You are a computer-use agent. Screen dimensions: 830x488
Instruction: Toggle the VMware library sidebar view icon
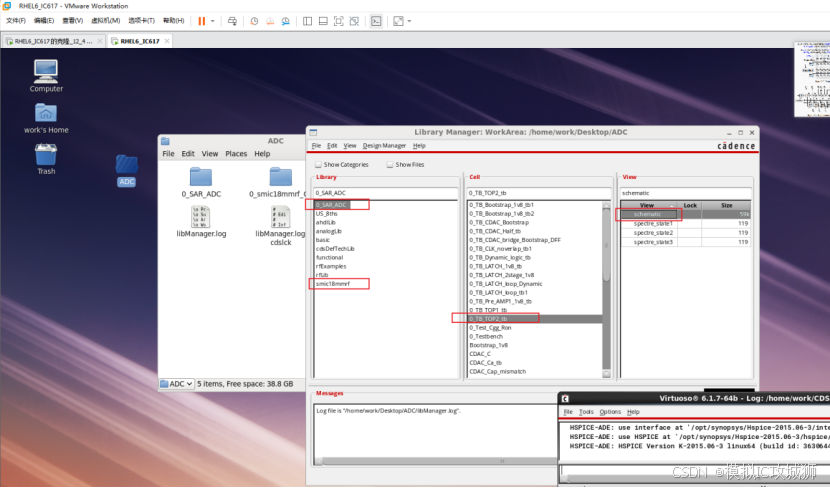point(307,21)
